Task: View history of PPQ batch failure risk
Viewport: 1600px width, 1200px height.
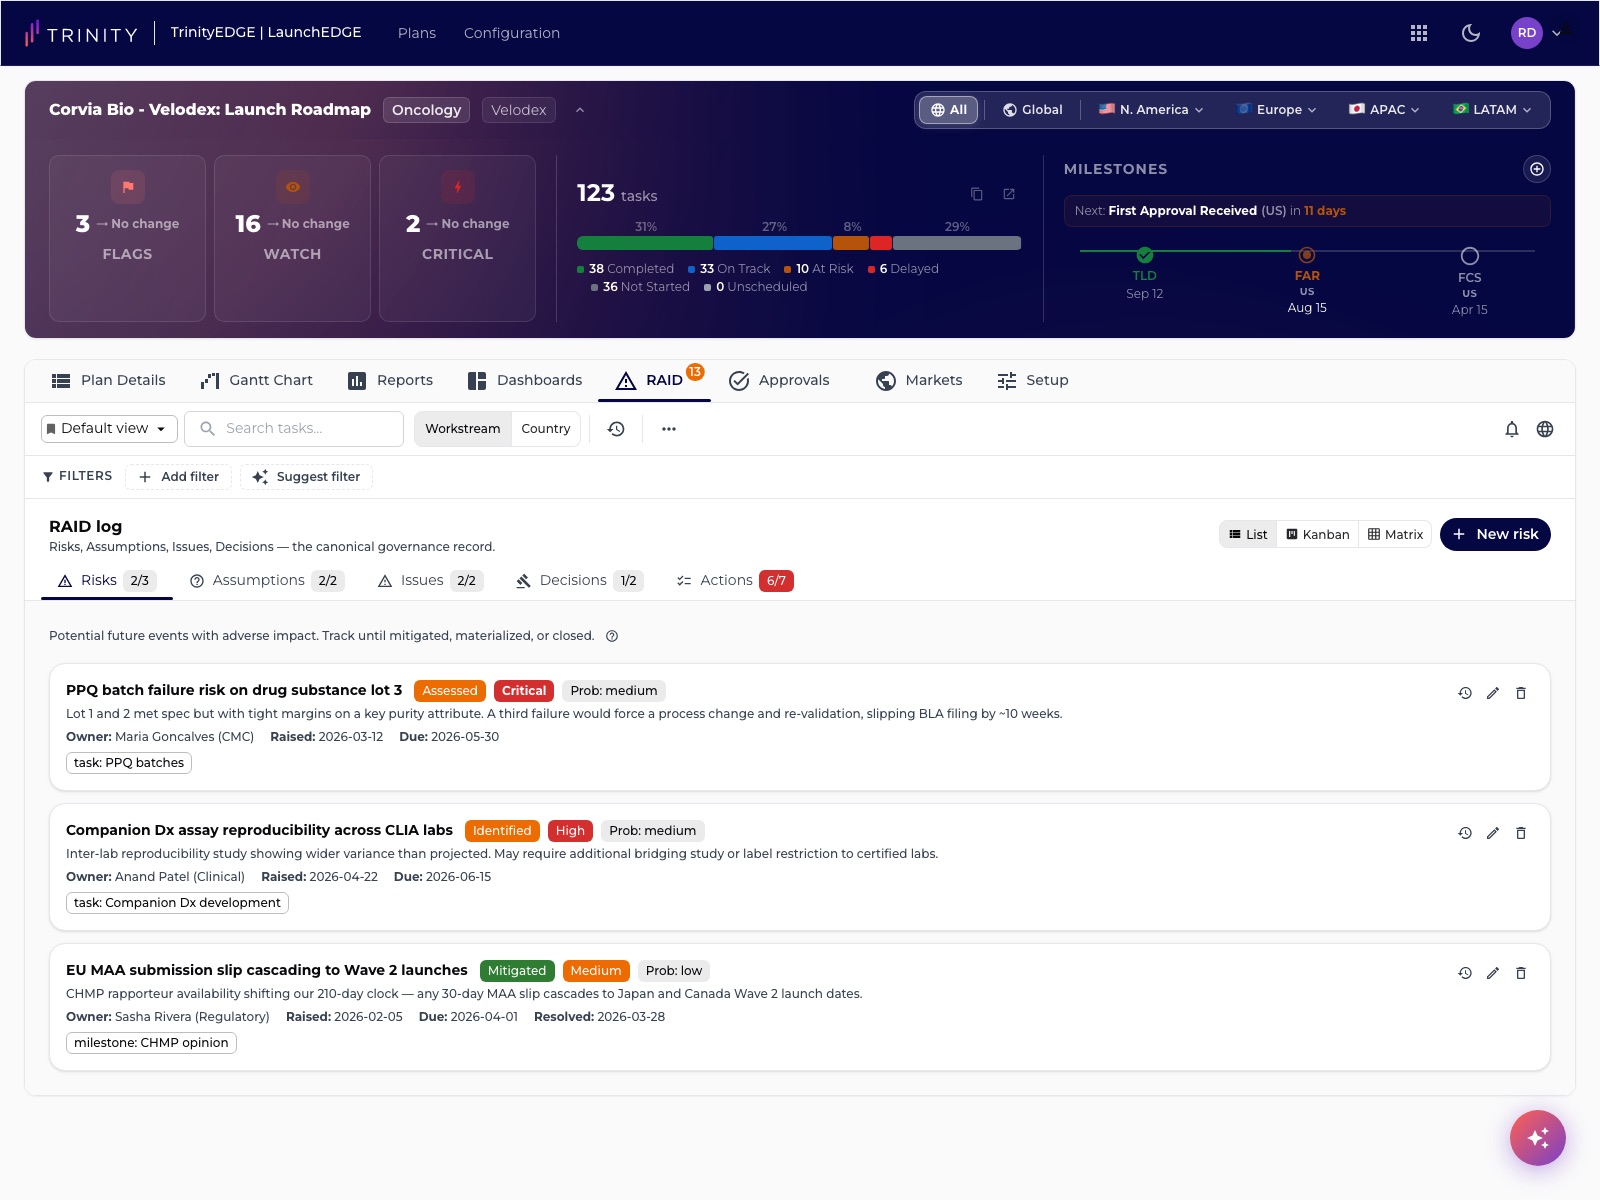Action: point(1465,693)
